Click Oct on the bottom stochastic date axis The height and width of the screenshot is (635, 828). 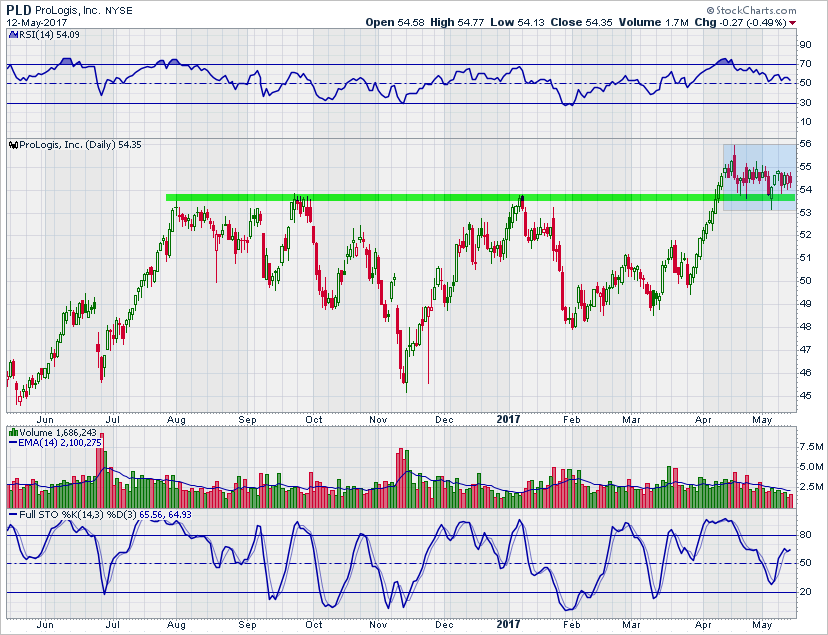(314, 624)
